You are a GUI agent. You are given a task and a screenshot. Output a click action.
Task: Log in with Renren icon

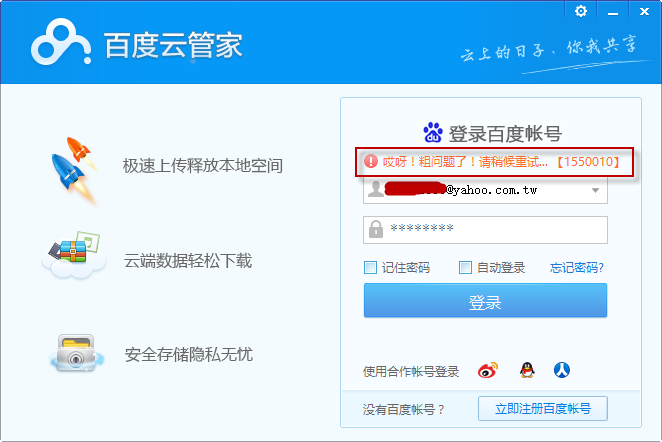tap(562, 370)
